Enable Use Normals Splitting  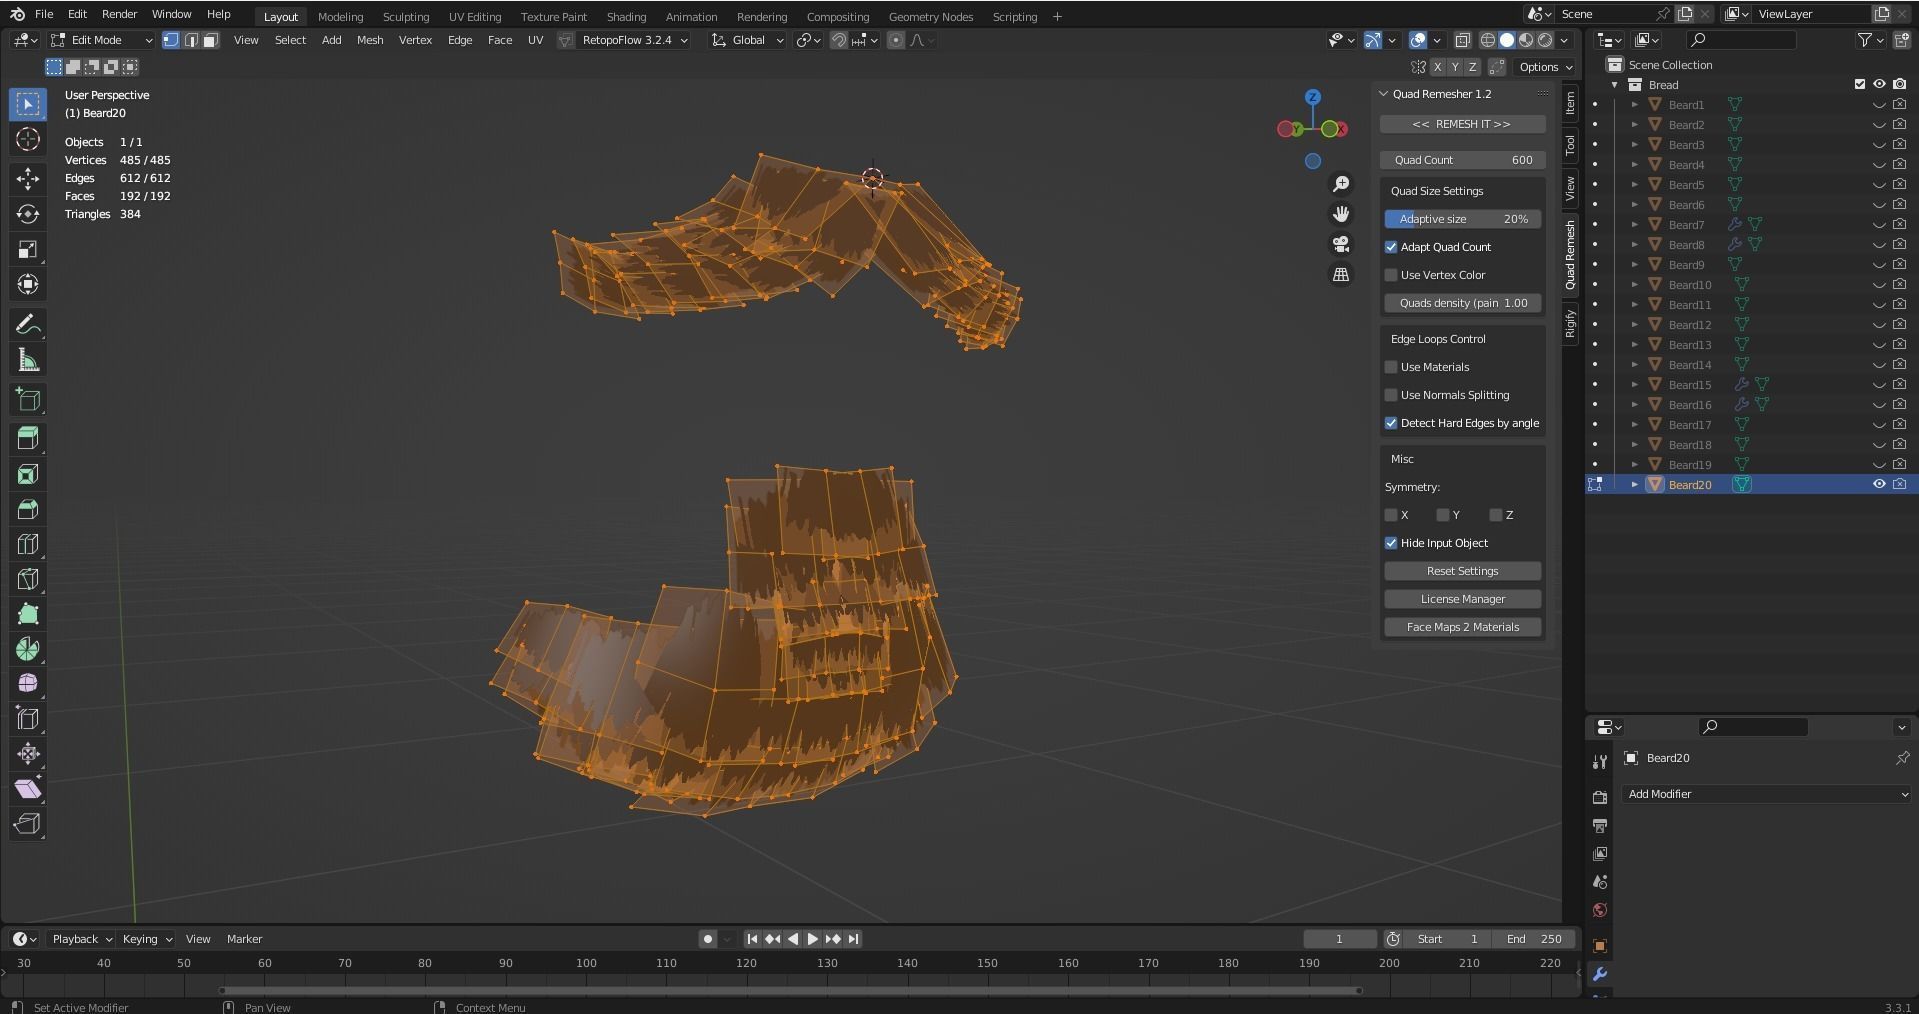point(1391,395)
